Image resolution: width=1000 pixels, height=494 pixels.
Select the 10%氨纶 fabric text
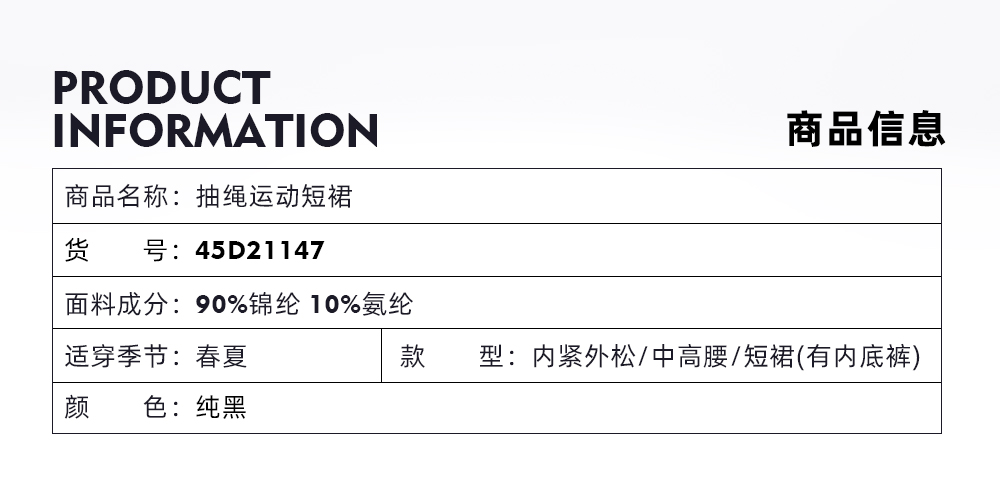click(361, 303)
